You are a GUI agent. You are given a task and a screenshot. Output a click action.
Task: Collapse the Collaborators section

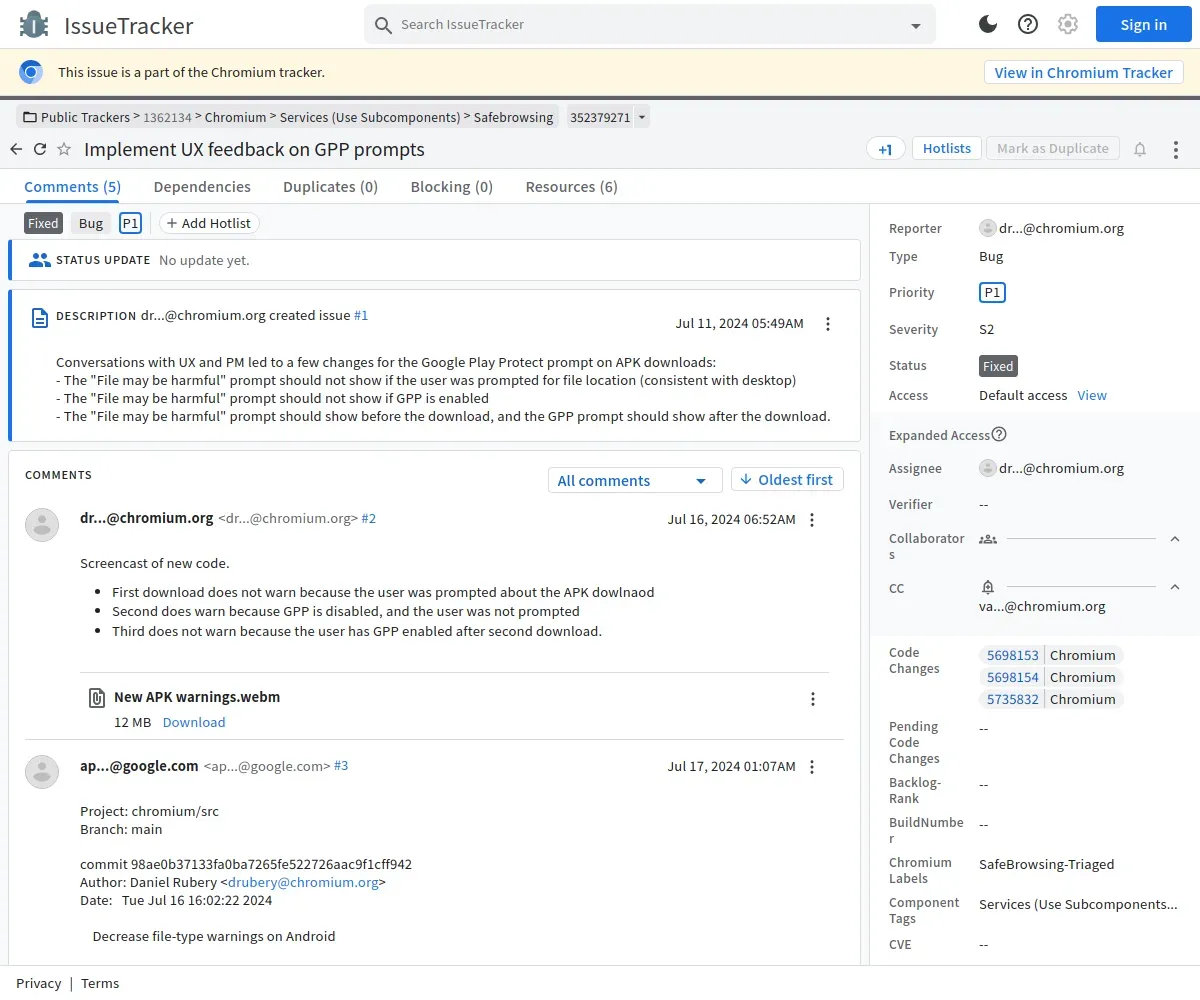(x=1175, y=539)
